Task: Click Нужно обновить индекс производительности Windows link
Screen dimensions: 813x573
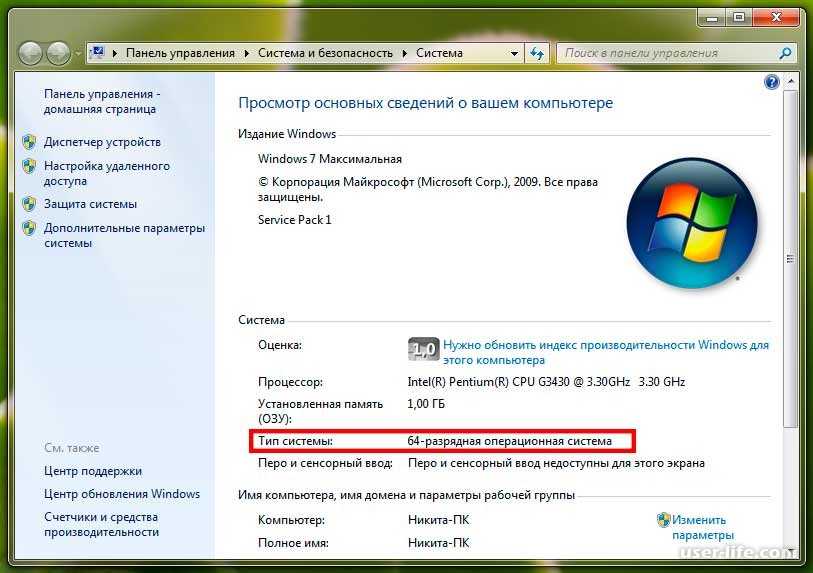Action: (x=606, y=352)
